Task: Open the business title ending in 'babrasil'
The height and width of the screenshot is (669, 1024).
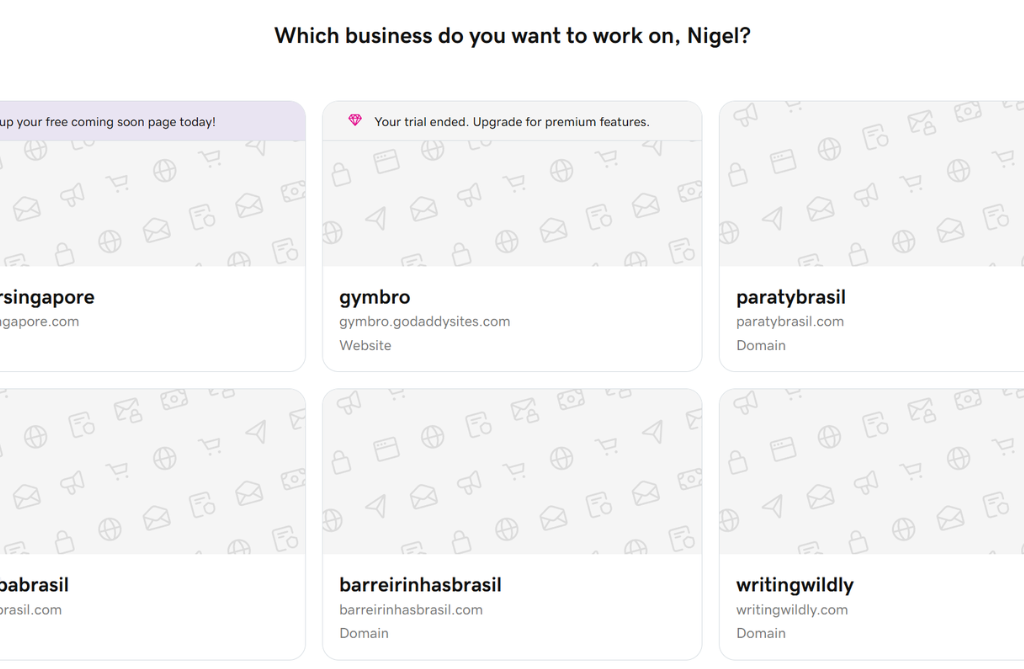Action: pyautogui.click(x=34, y=585)
